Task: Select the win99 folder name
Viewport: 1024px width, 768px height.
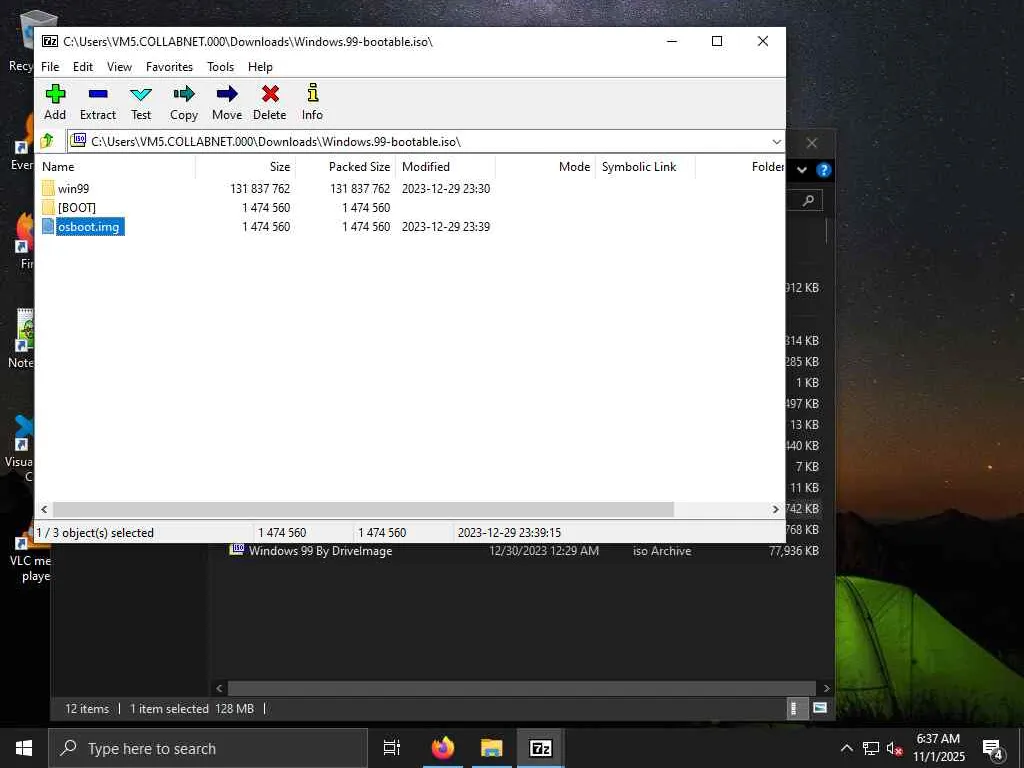Action: coord(73,188)
